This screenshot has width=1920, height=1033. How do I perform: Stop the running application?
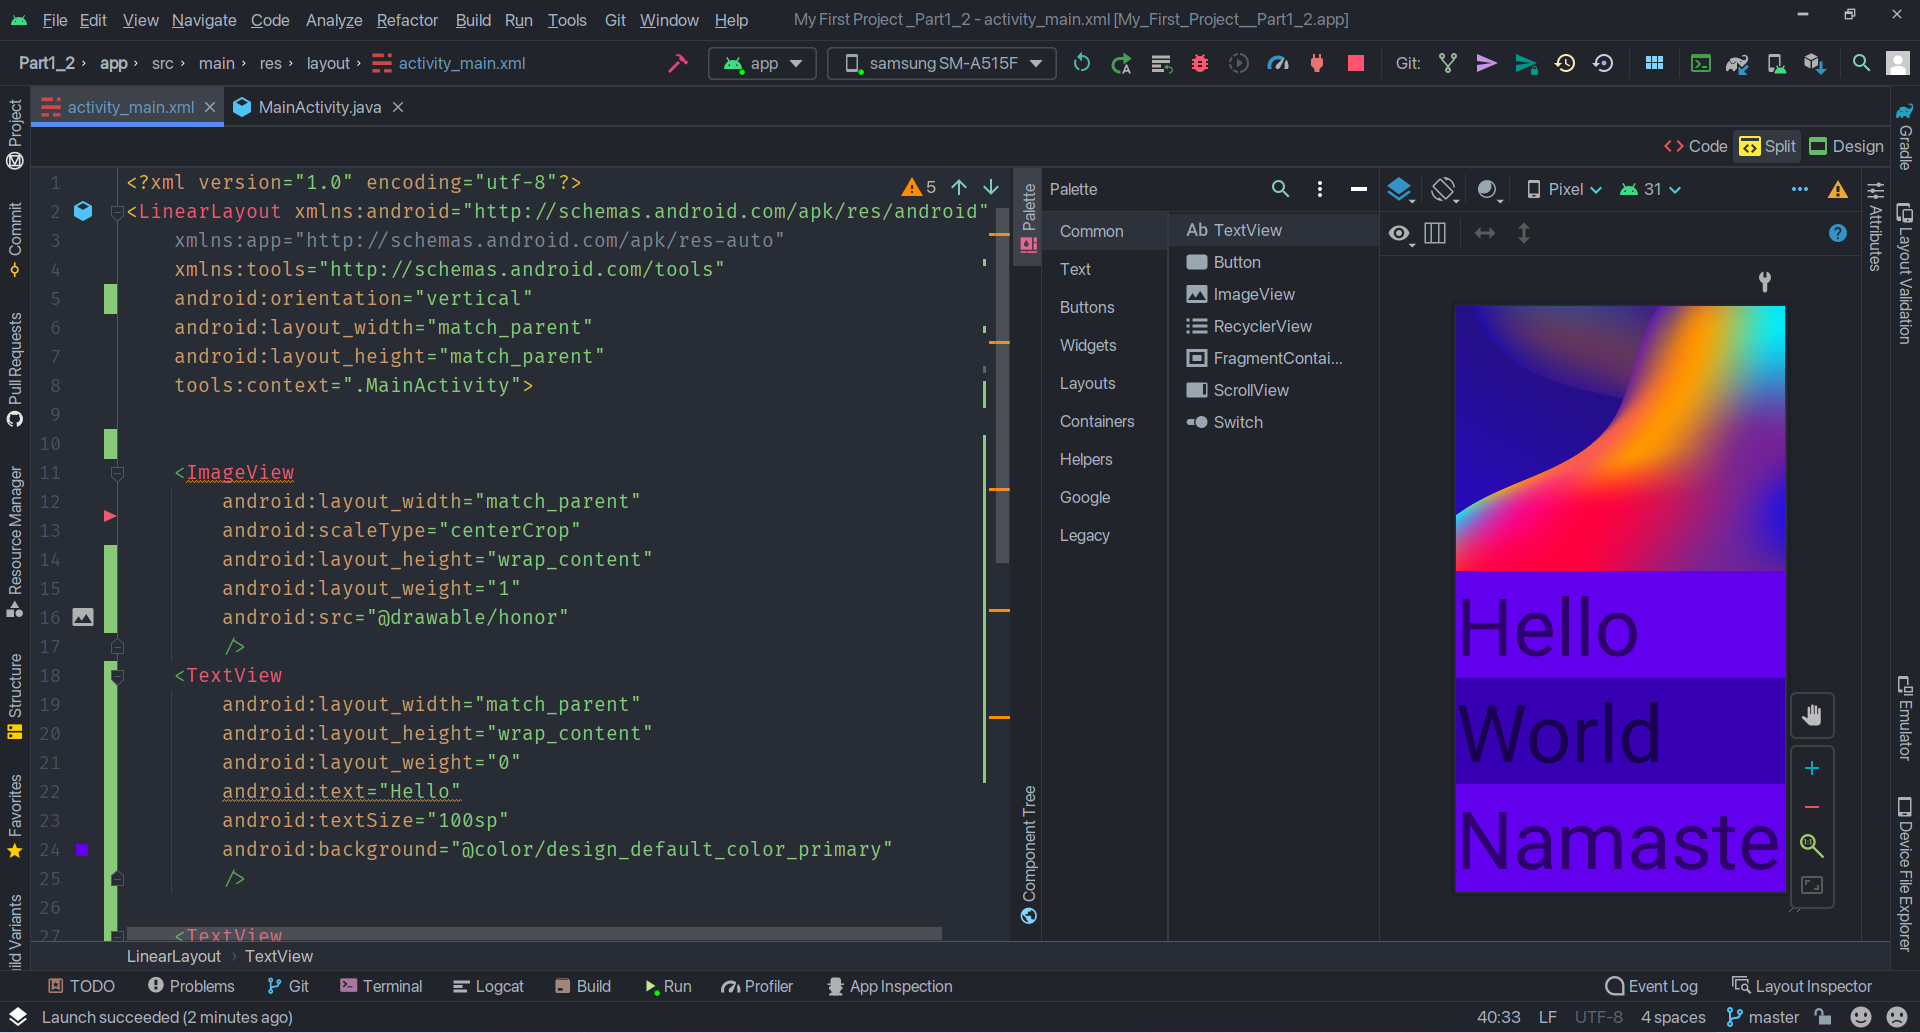1355,63
